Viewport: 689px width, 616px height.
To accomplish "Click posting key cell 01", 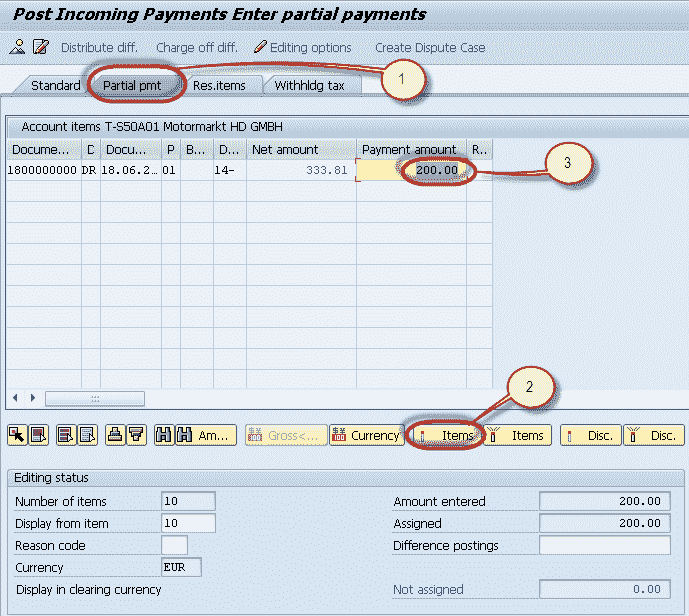I will (170, 170).
